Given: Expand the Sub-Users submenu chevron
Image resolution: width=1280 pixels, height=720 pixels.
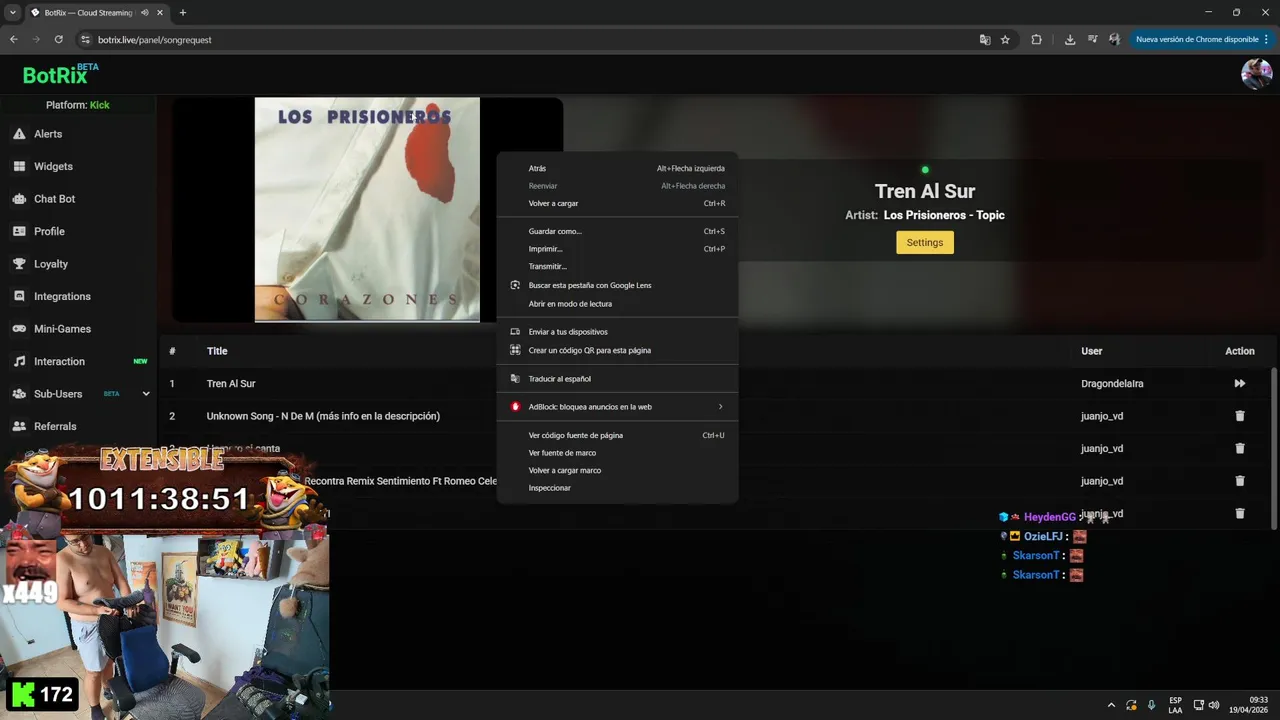Looking at the screenshot, I should [146, 394].
